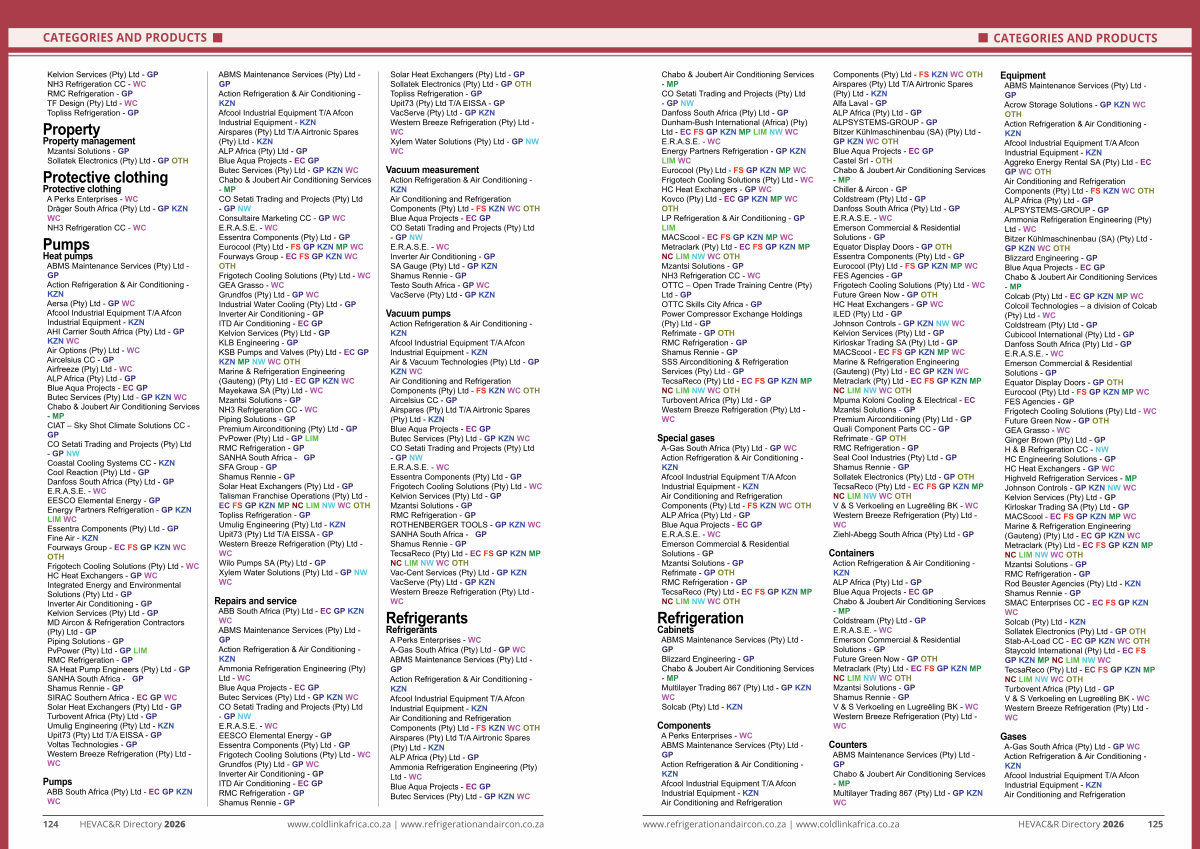Go to the Repairs and service heading

255,601
